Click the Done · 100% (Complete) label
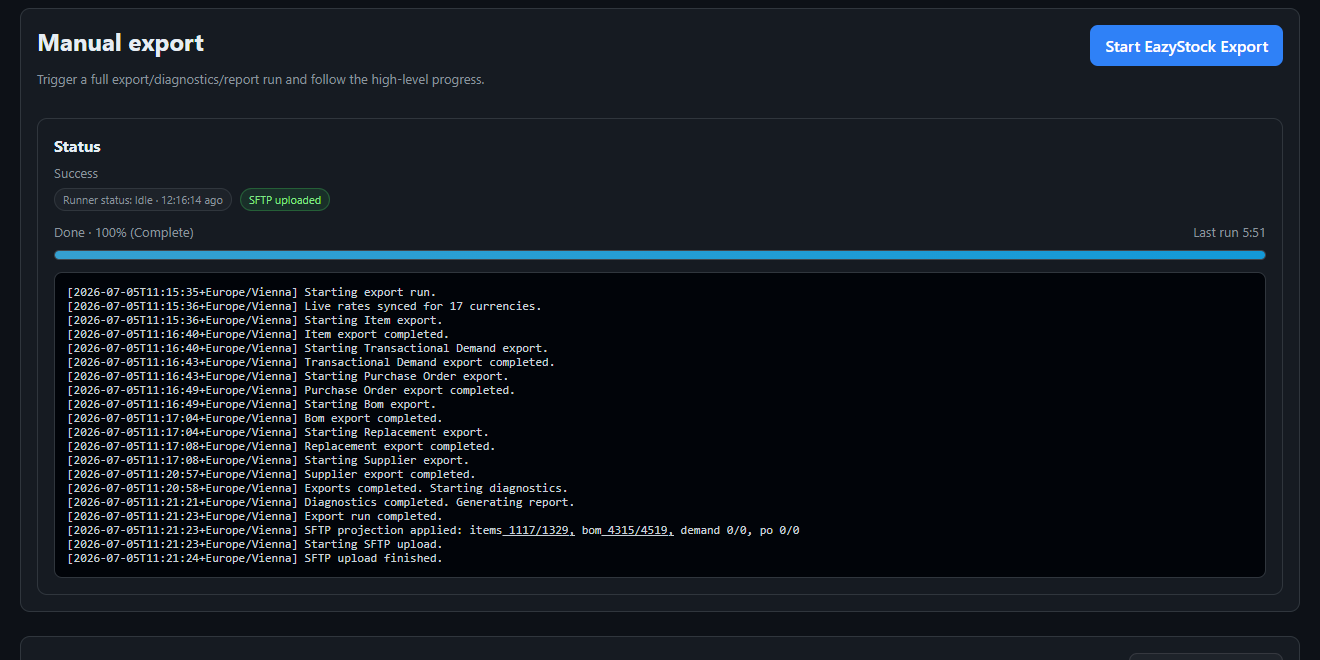Image resolution: width=1320 pixels, height=660 pixels. tap(124, 232)
